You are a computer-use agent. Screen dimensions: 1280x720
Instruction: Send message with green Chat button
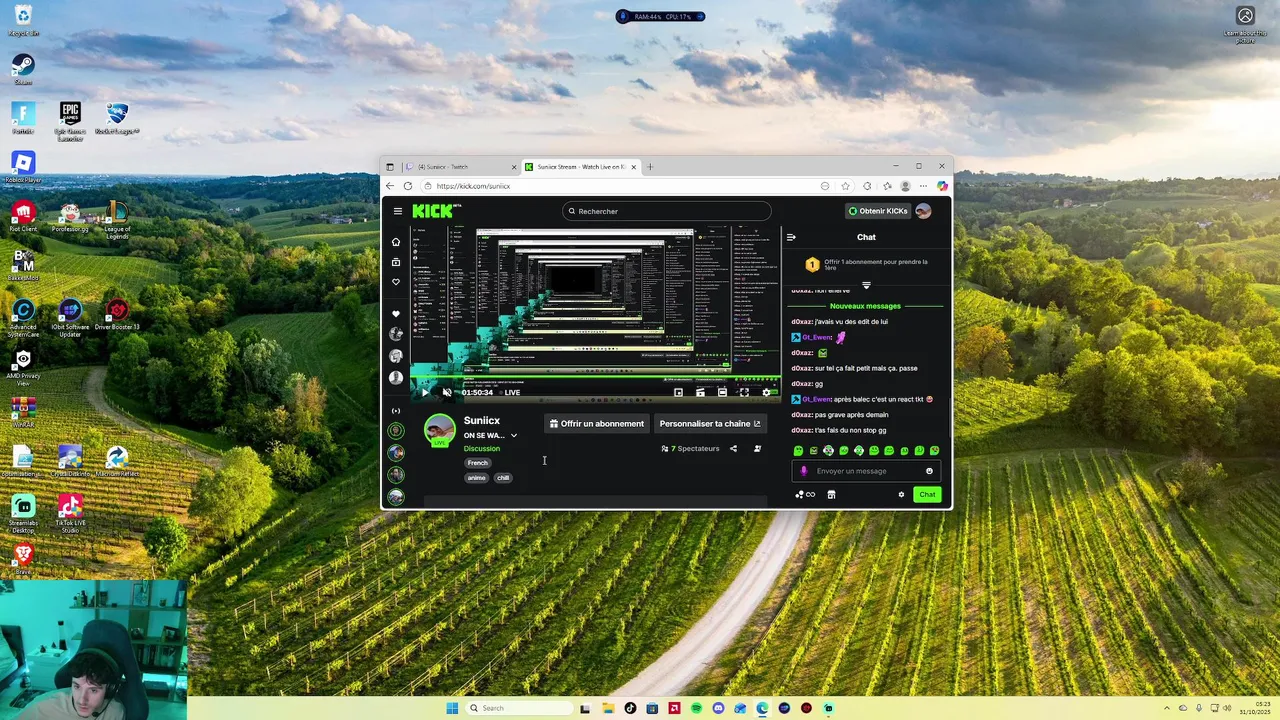(927, 495)
